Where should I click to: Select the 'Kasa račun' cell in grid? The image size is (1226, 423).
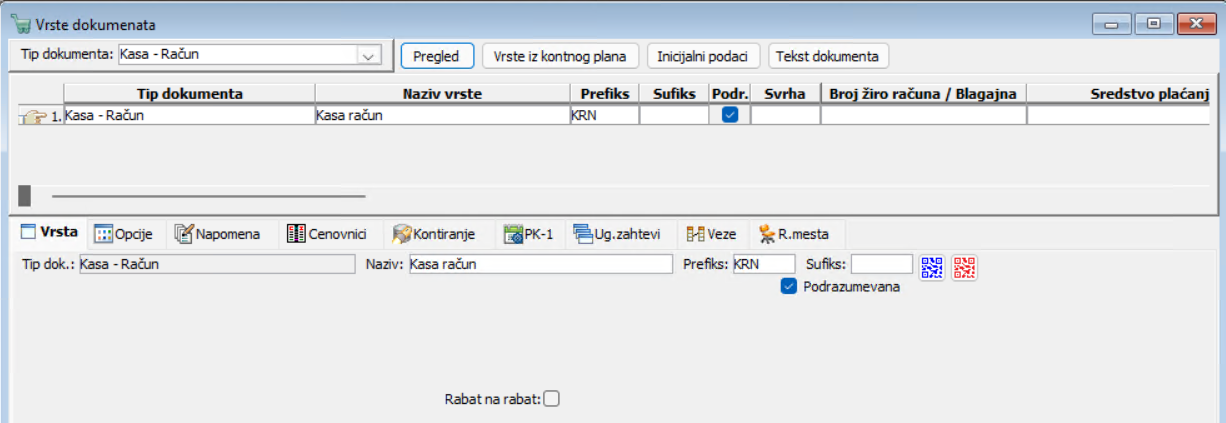coord(442,115)
